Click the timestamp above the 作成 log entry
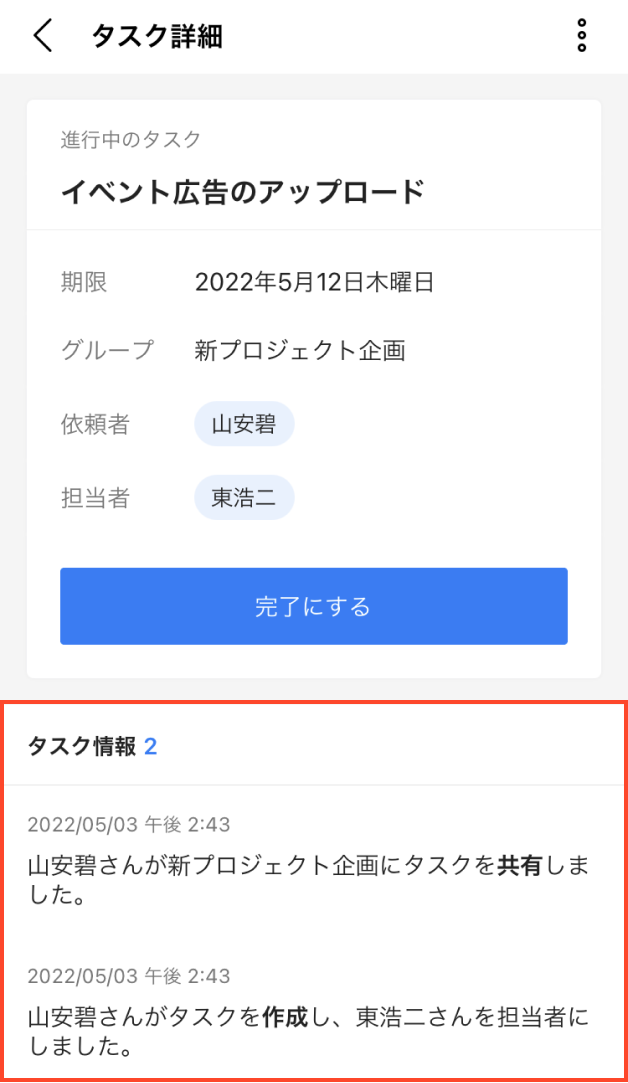The height and width of the screenshot is (1083, 628). pyautogui.click(x=129, y=976)
